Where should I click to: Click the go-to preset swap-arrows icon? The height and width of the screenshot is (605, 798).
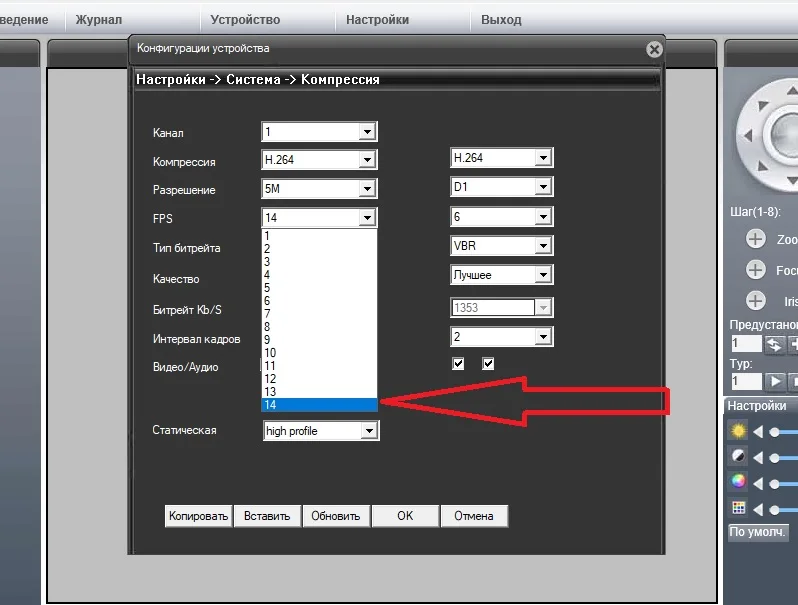point(774,344)
